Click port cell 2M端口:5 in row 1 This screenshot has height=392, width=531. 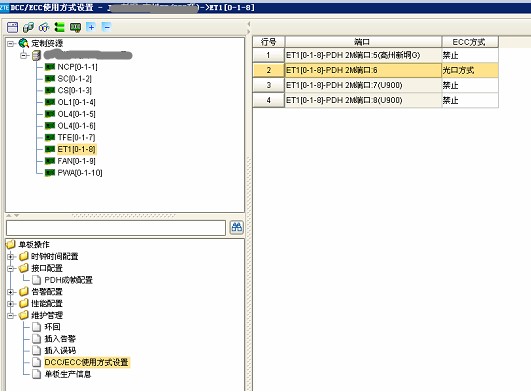pos(363,55)
